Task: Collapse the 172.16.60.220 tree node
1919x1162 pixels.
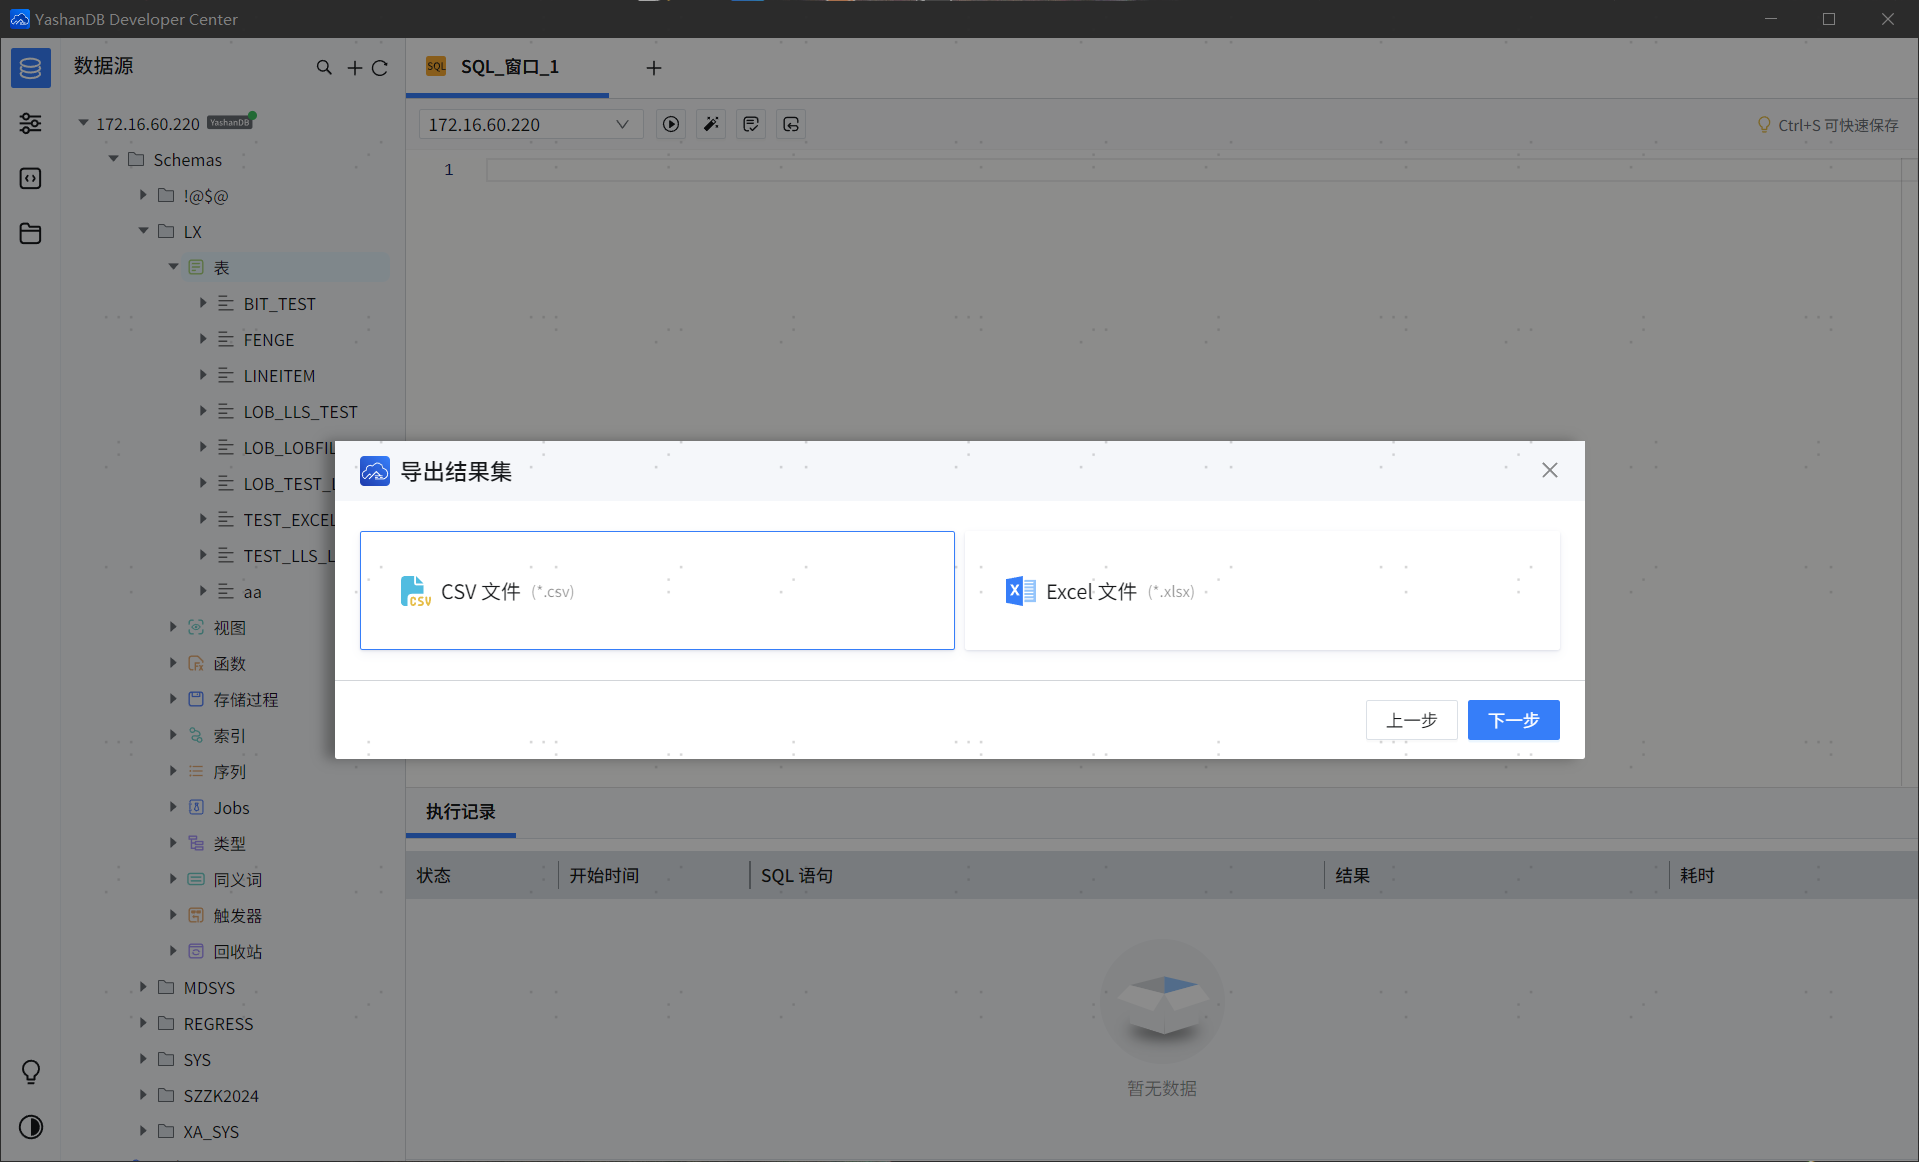Action: (84, 123)
